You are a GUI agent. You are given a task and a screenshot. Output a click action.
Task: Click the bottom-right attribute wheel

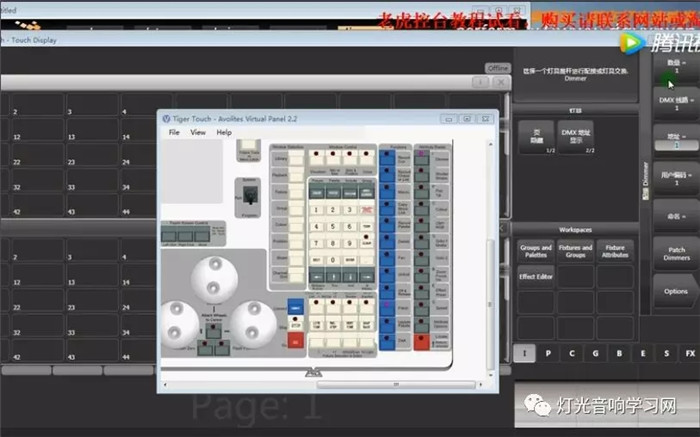click(x=253, y=325)
